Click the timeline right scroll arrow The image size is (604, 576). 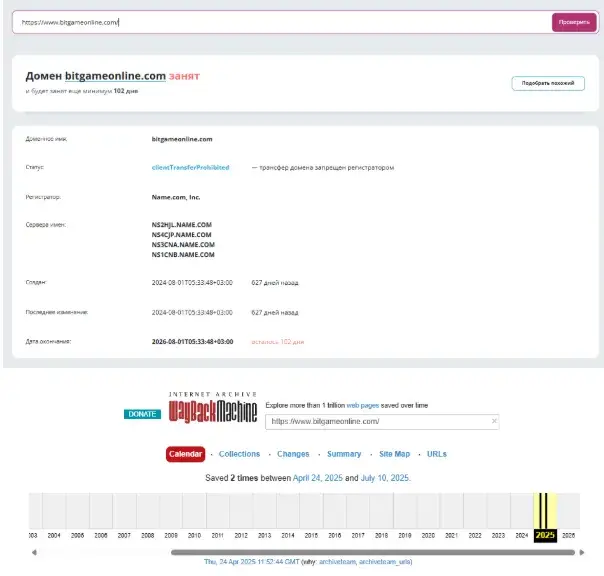point(582,552)
